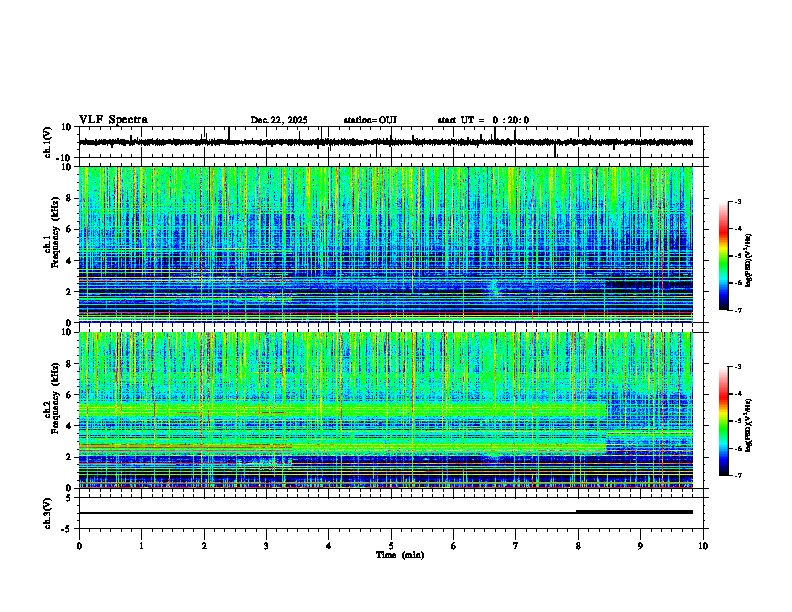Click the "ch.3(V)" axis label

[48, 514]
